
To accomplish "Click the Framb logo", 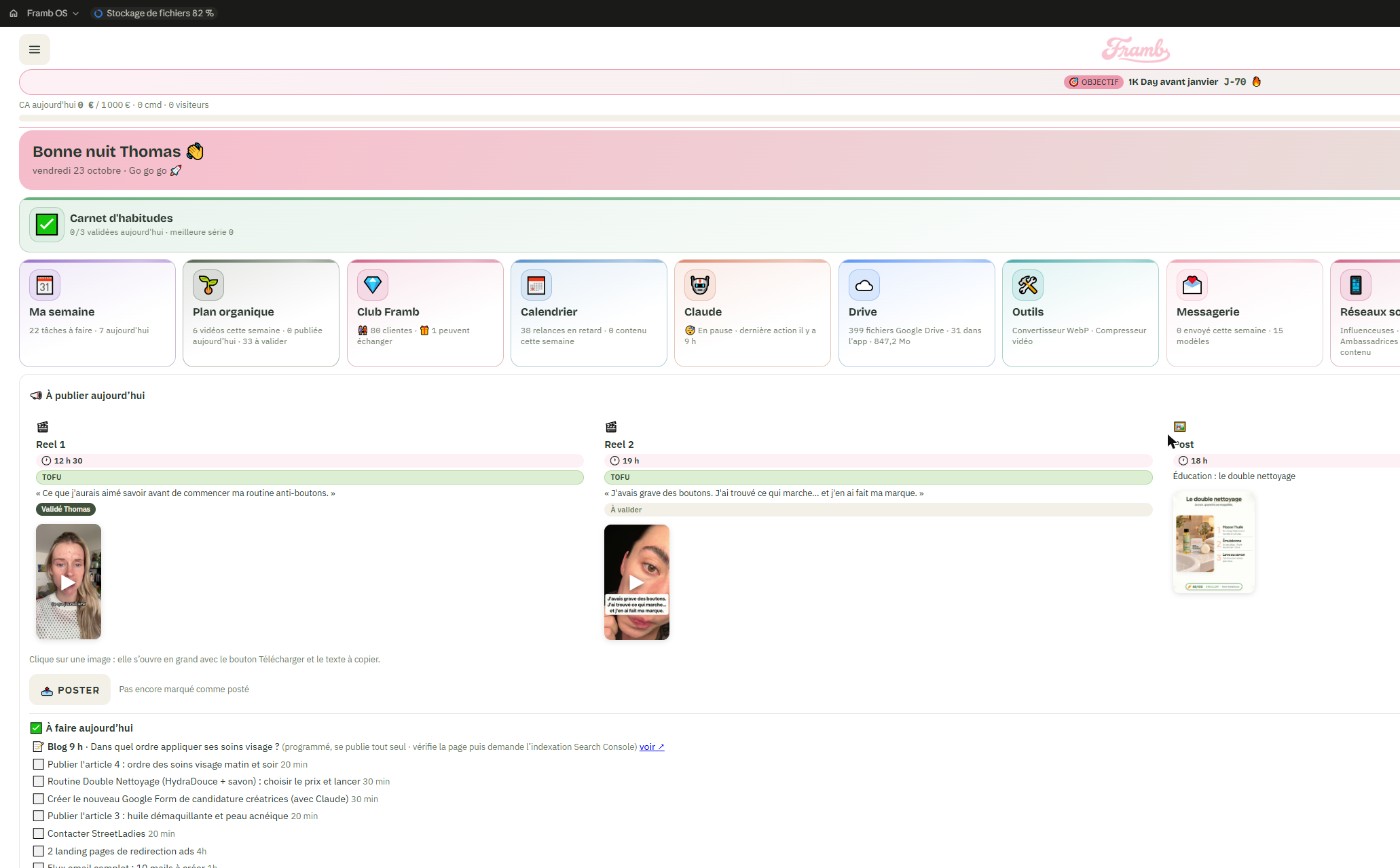I will point(1135,49).
